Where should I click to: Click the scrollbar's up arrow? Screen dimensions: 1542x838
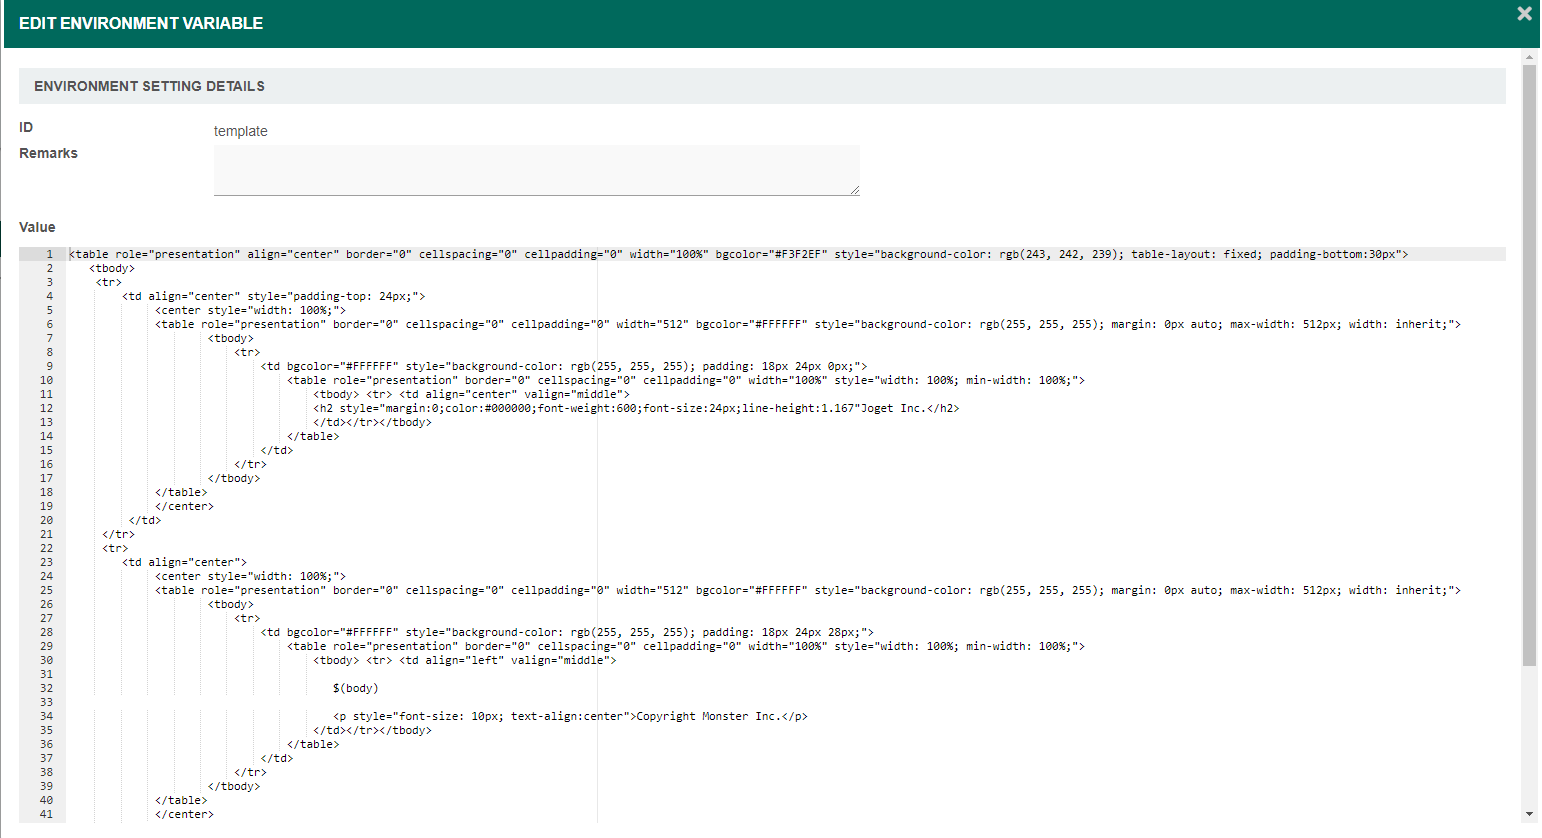(1529, 58)
